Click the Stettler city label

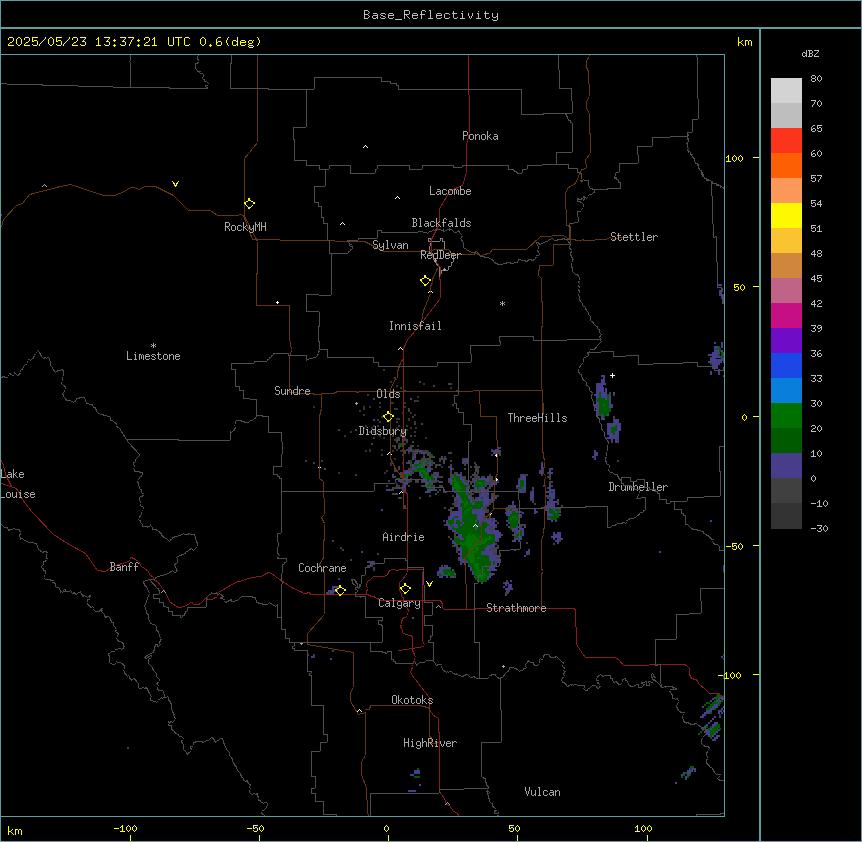coord(633,237)
